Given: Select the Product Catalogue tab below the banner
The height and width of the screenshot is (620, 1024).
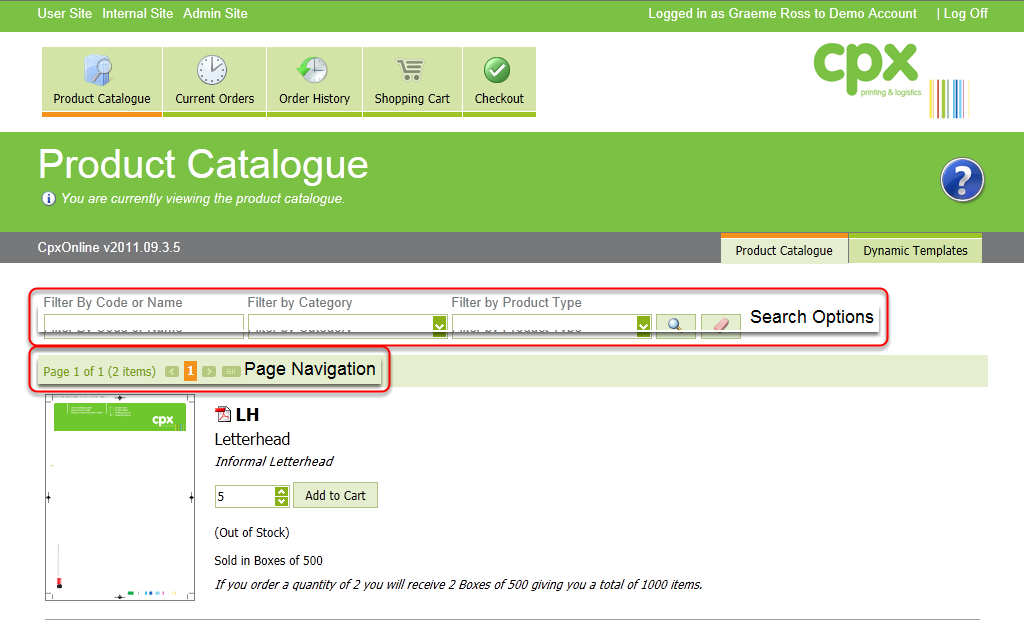Looking at the screenshot, I should tap(784, 250).
